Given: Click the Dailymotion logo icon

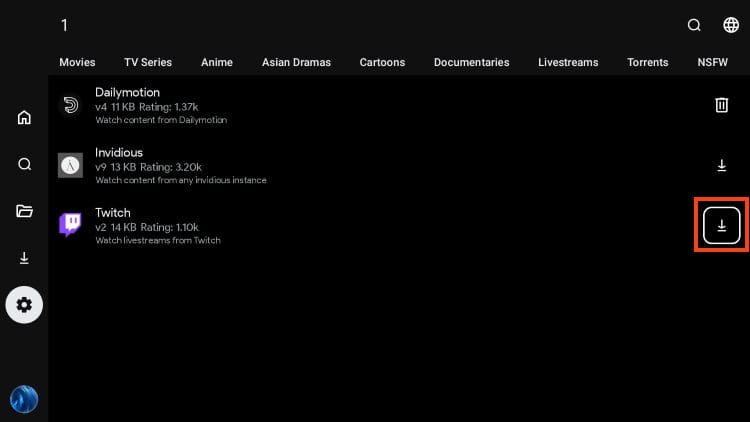Looking at the screenshot, I should coord(70,105).
